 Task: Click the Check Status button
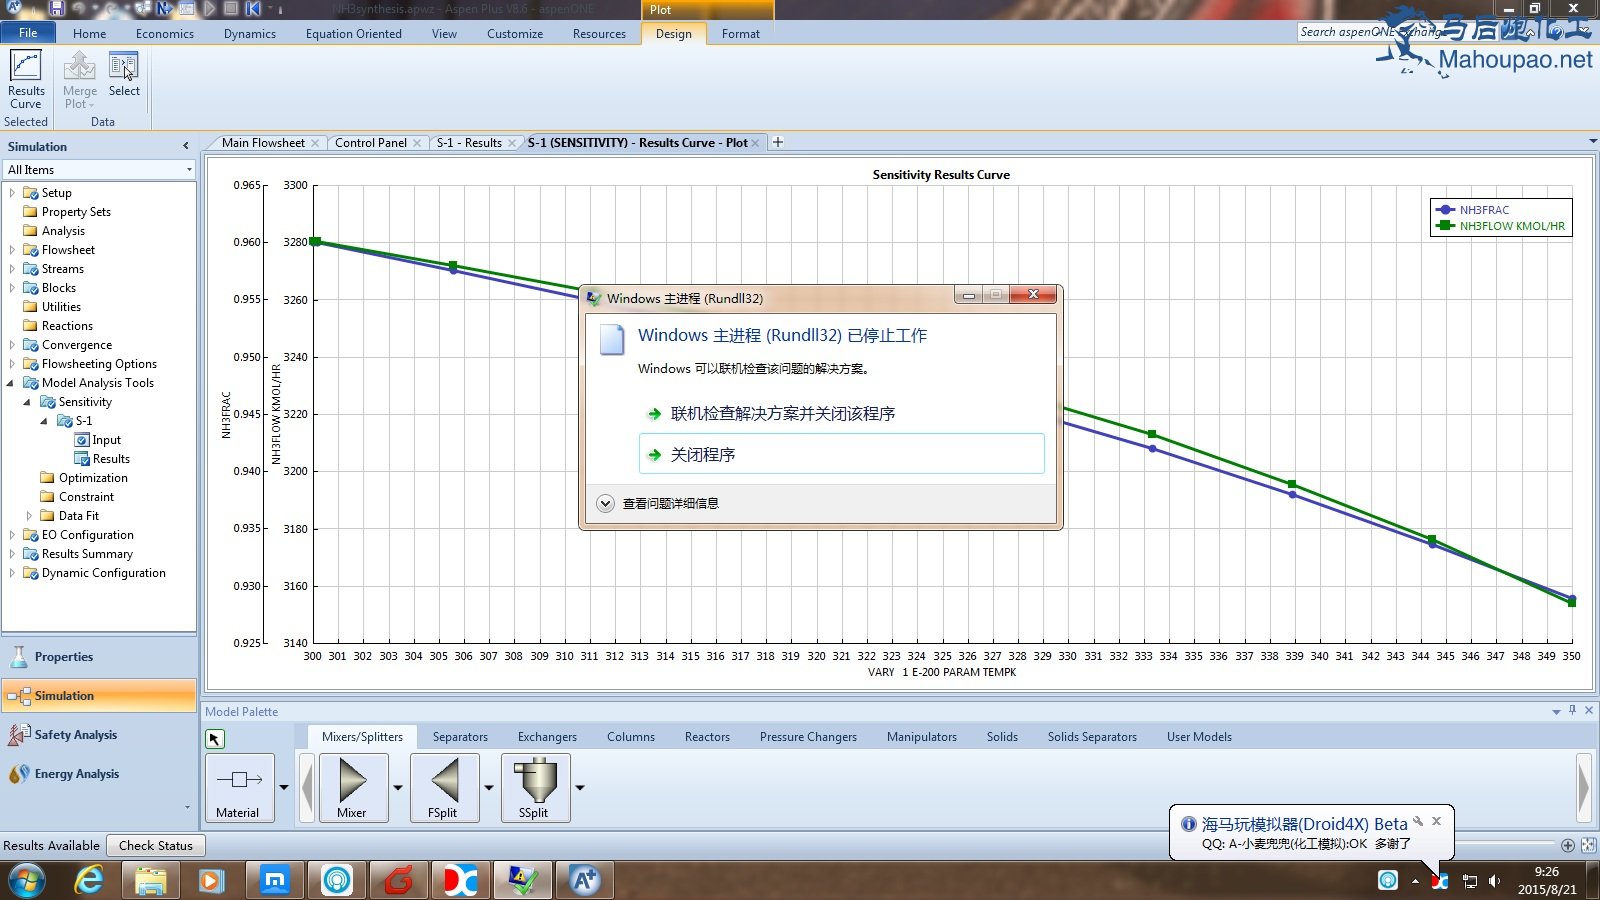(x=156, y=846)
